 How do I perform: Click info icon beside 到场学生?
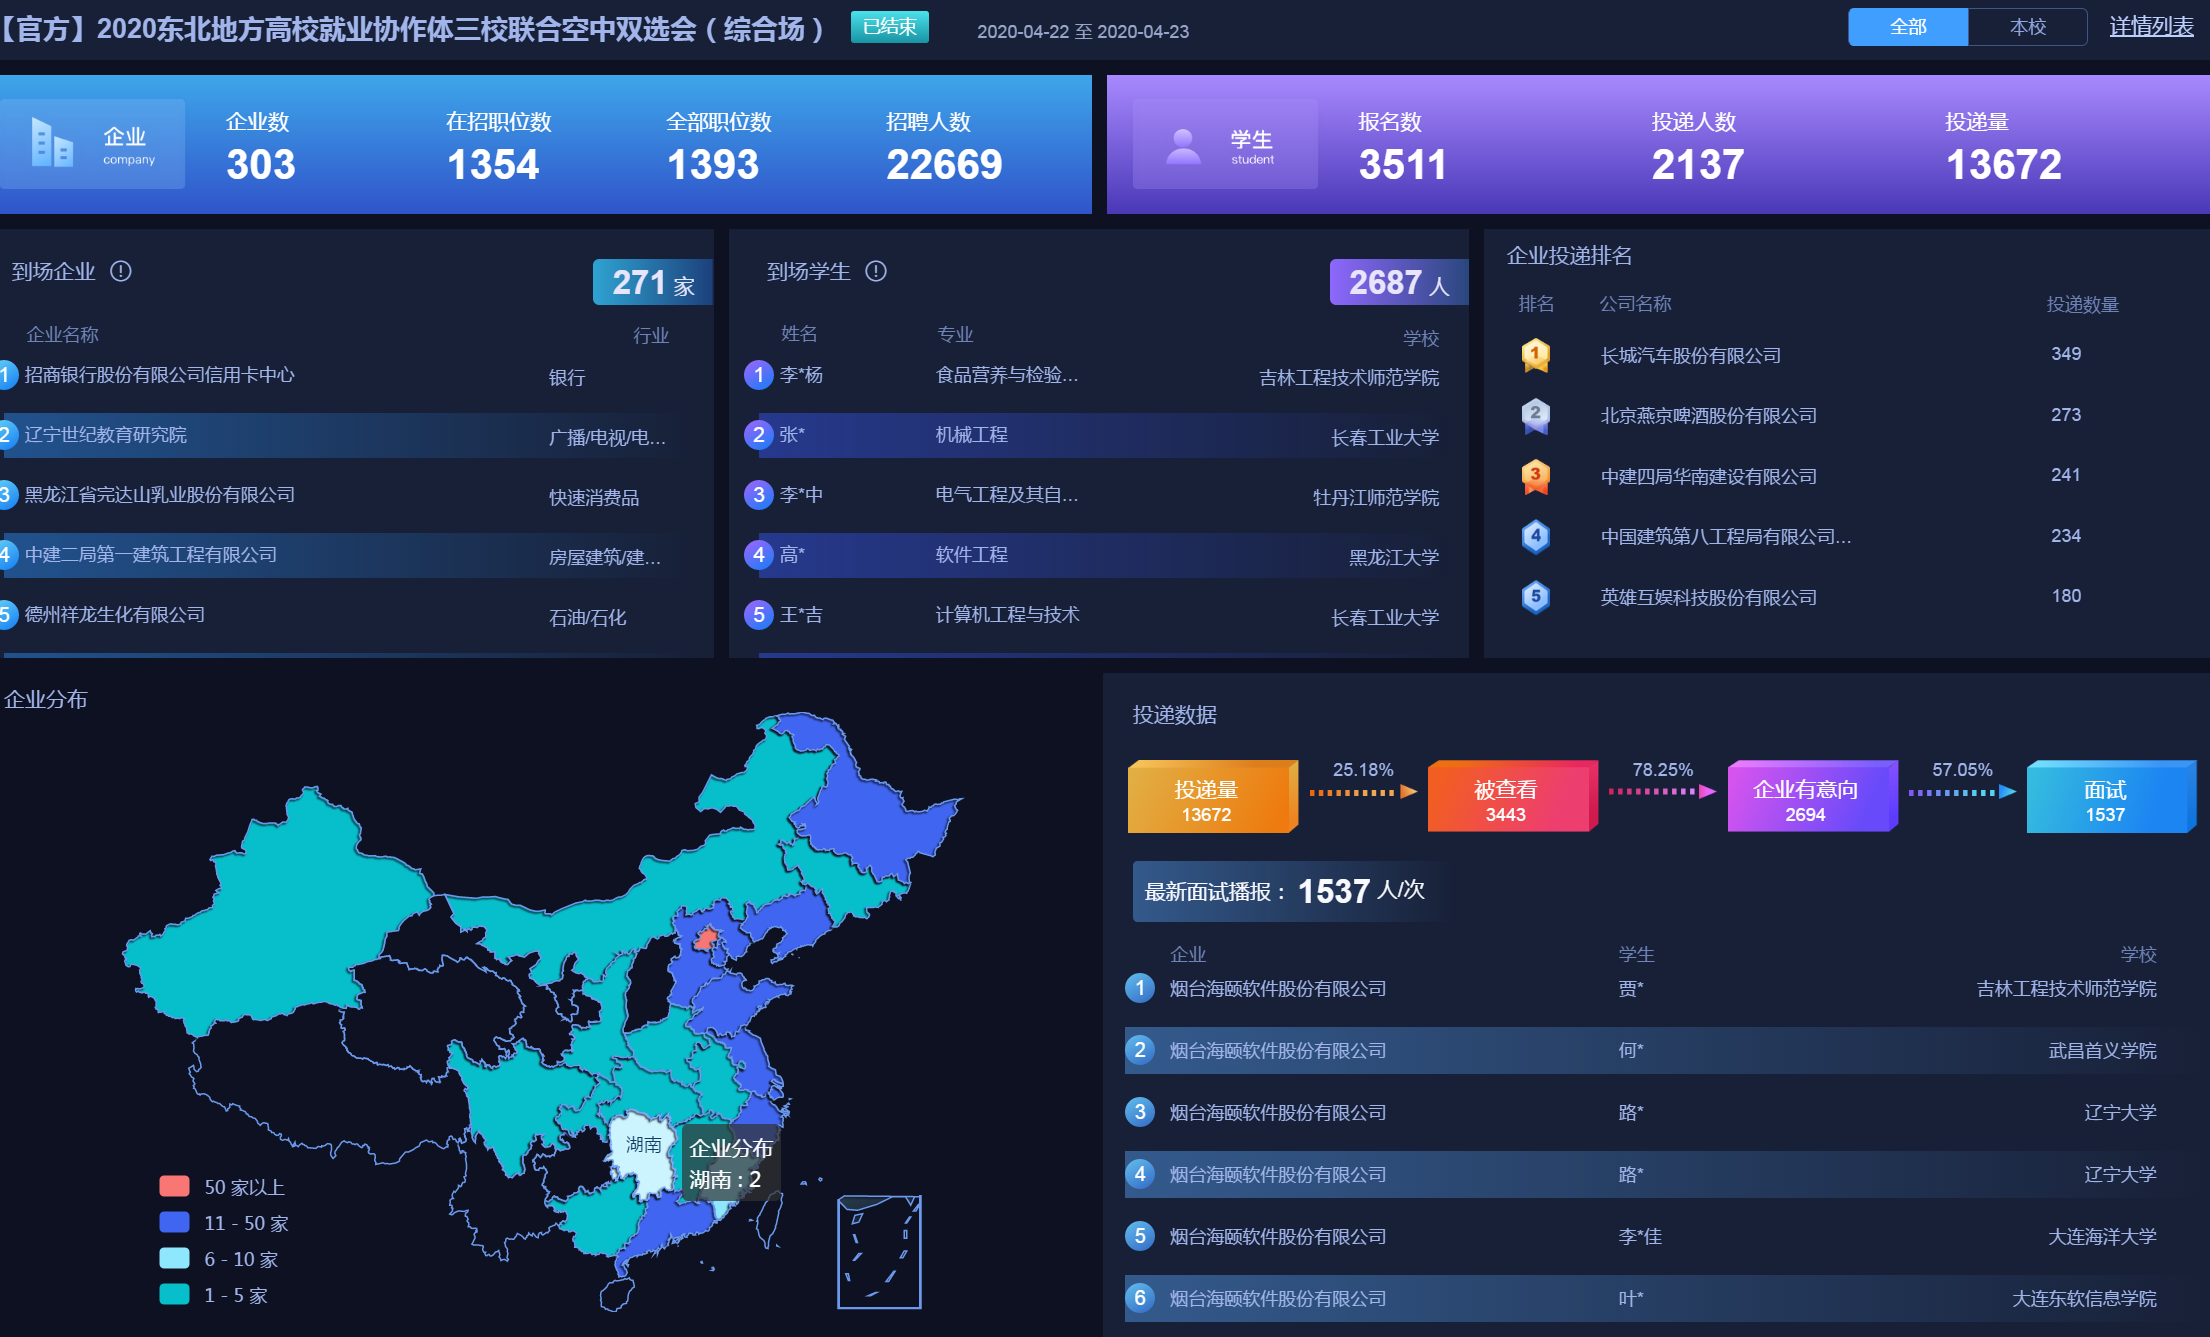click(x=876, y=271)
